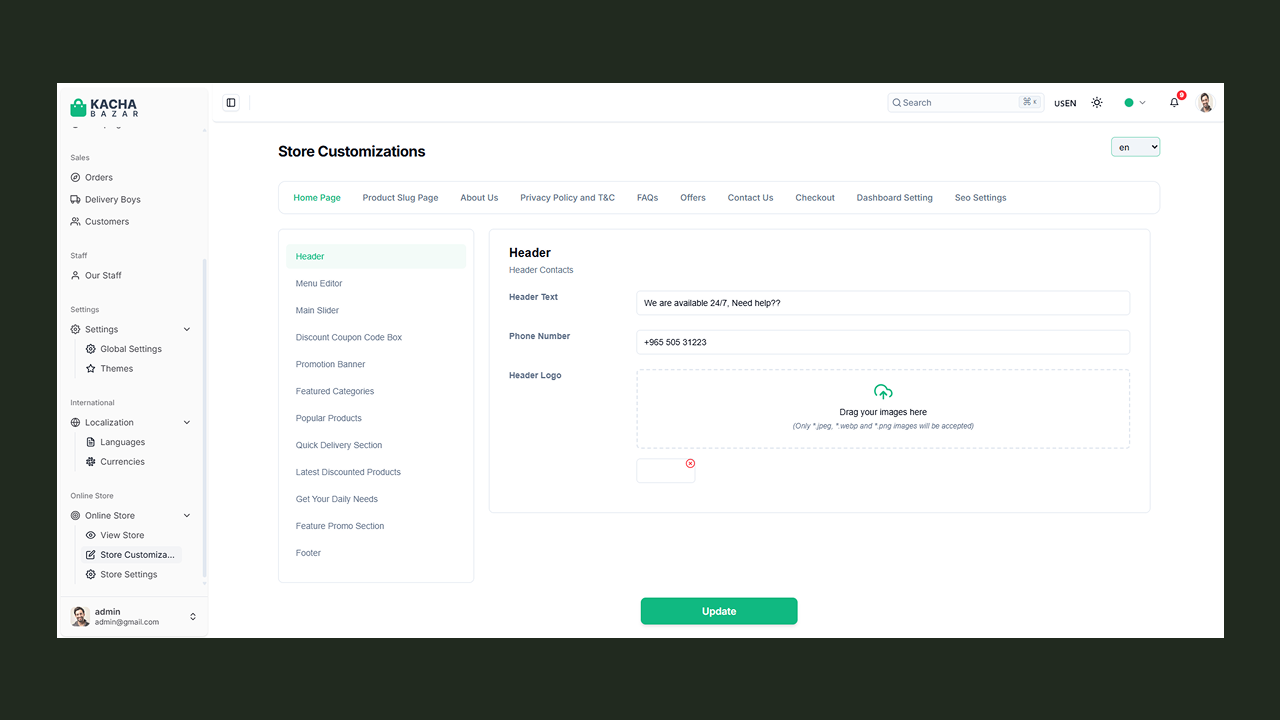The height and width of the screenshot is (720, 1280).
Task: Select the Seo Settings tab
Action: point(980,198)
